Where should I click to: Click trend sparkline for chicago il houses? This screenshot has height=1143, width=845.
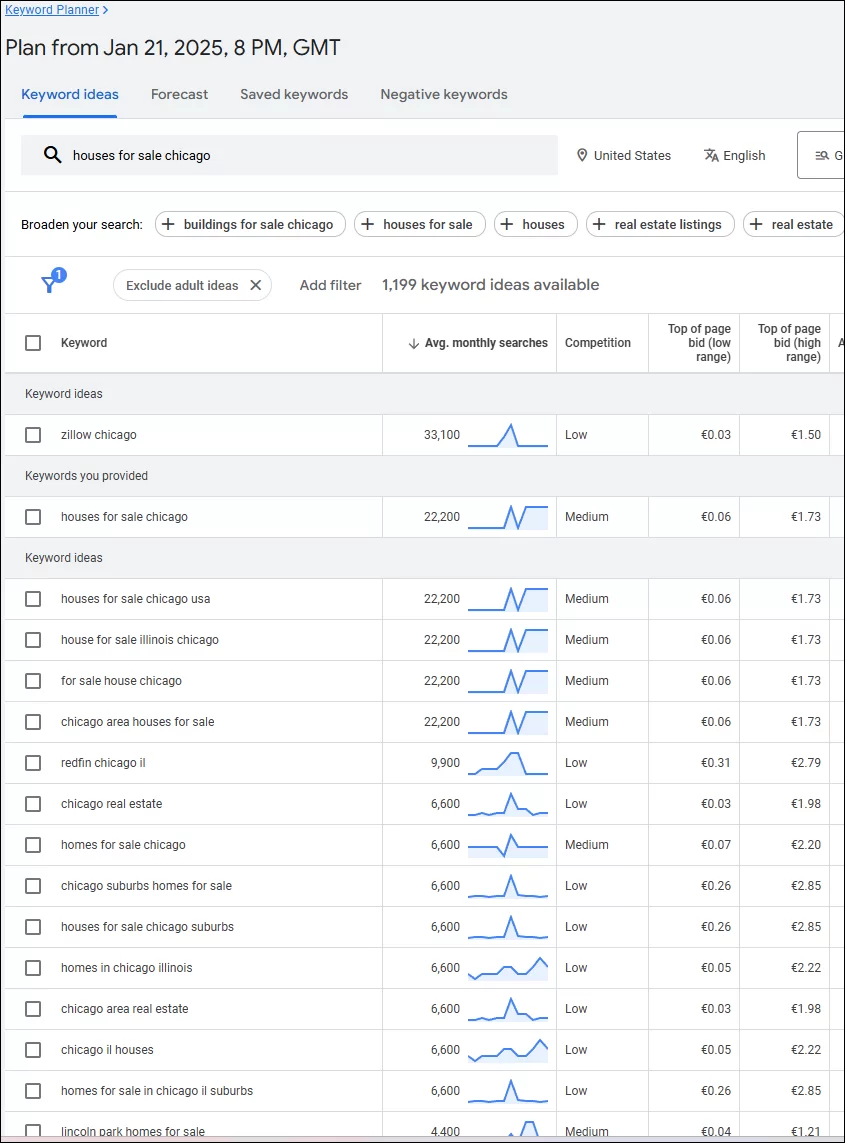click(x=507, y=1050)
